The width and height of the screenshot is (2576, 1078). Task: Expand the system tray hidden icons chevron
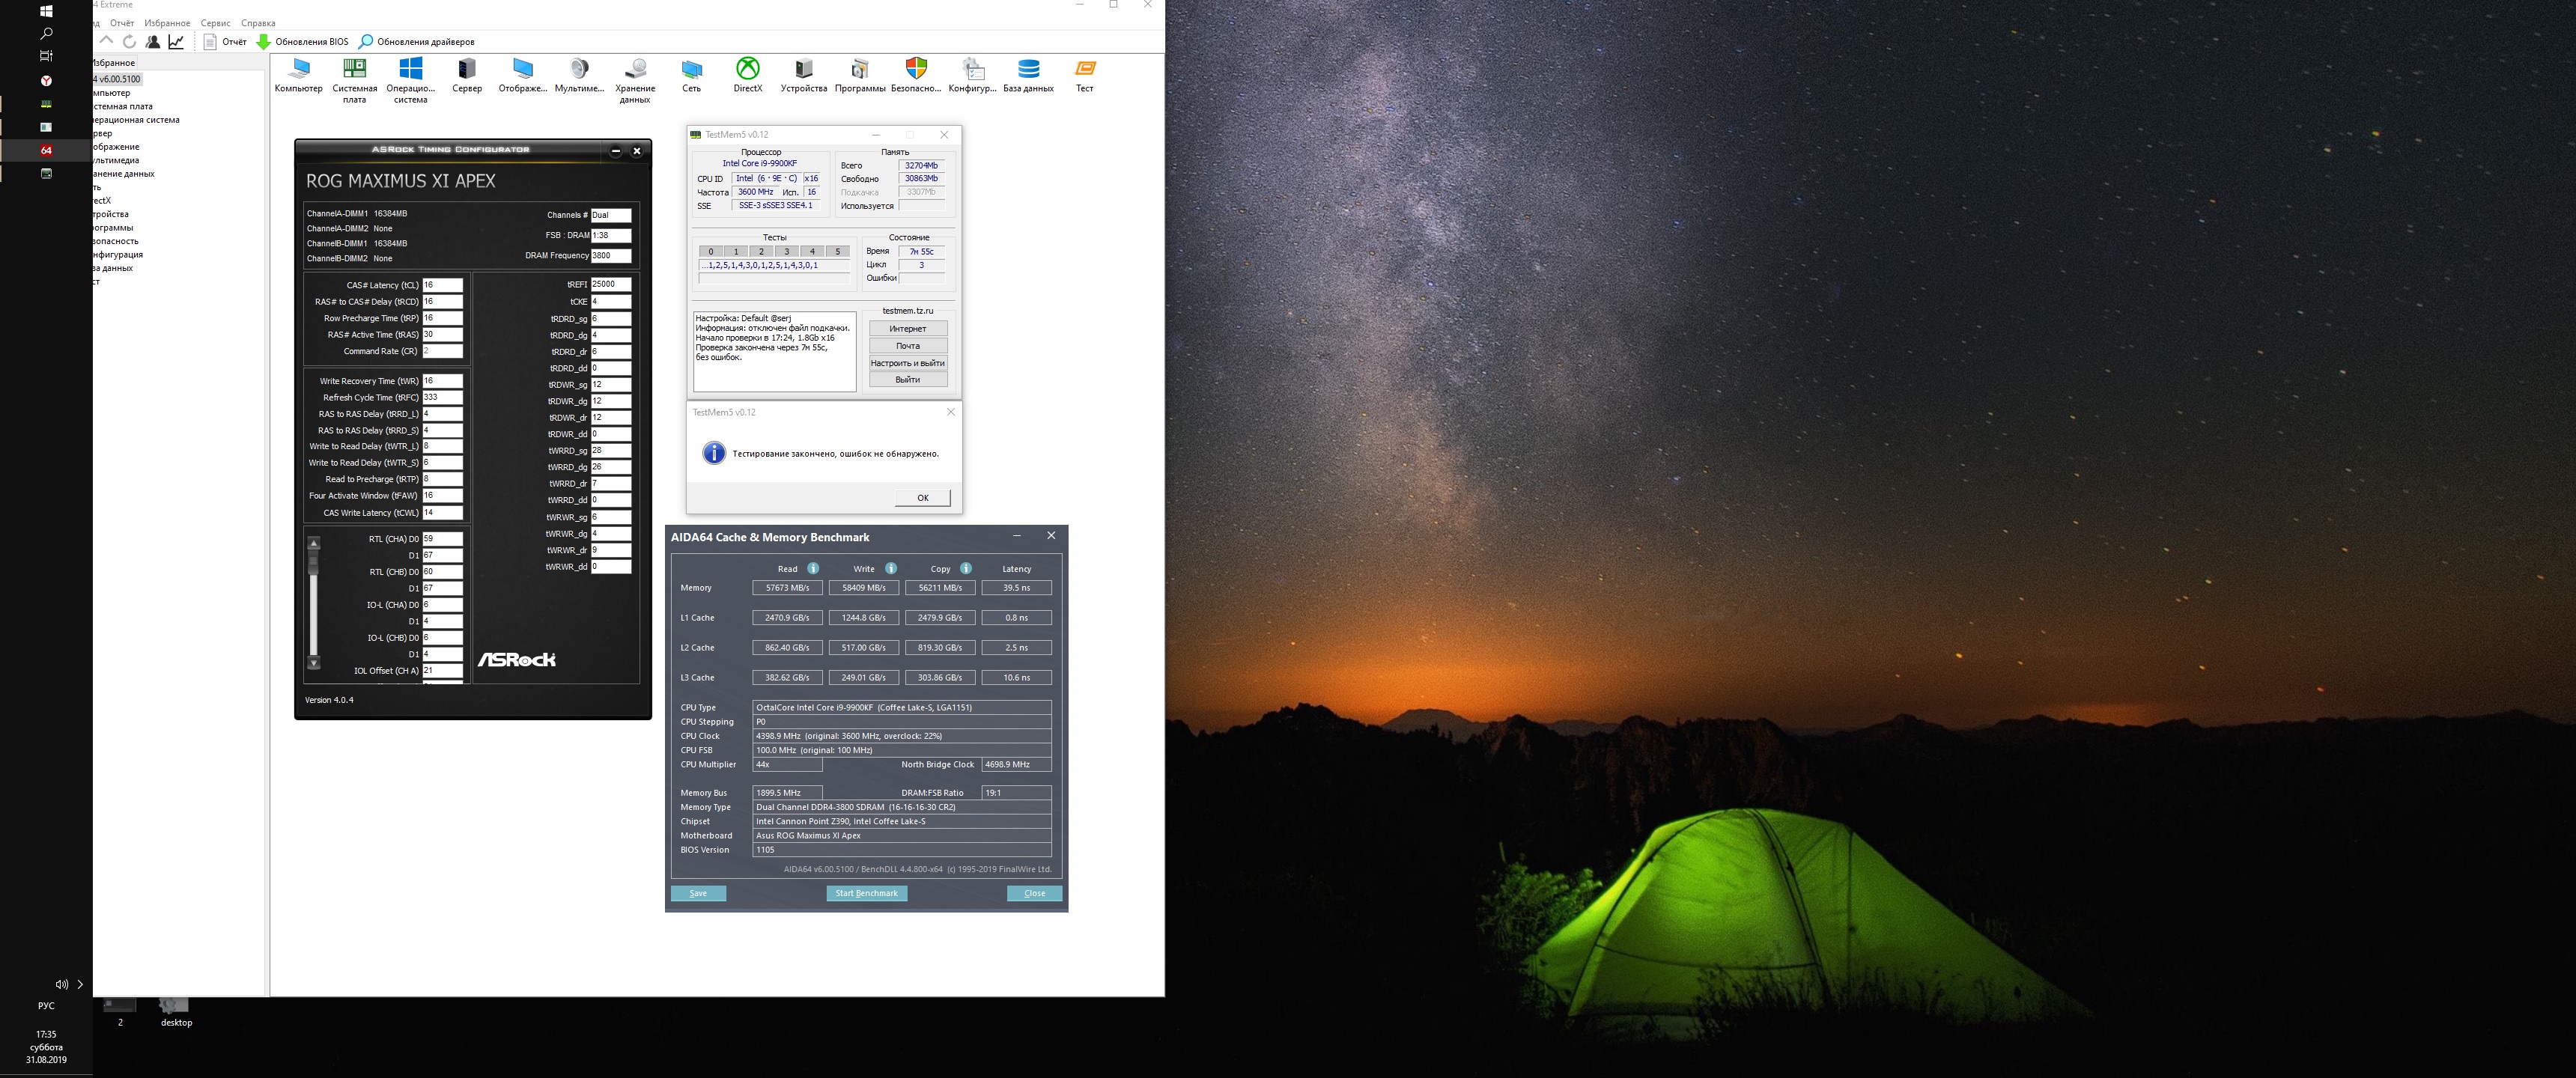coord(80,984)
